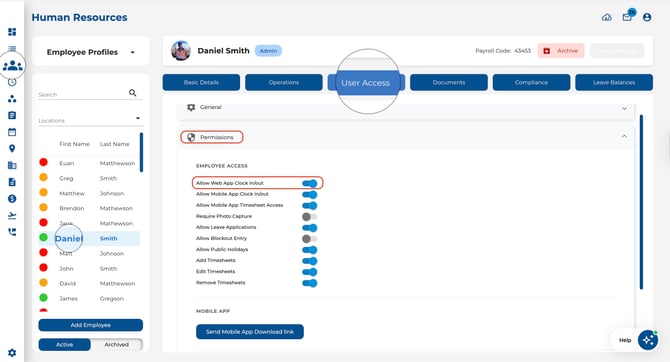Screen dimensions: 670x362
Task: Click the three-dot teams icon in sidebar
Action: pyautogui.click(x=12, y=99)
